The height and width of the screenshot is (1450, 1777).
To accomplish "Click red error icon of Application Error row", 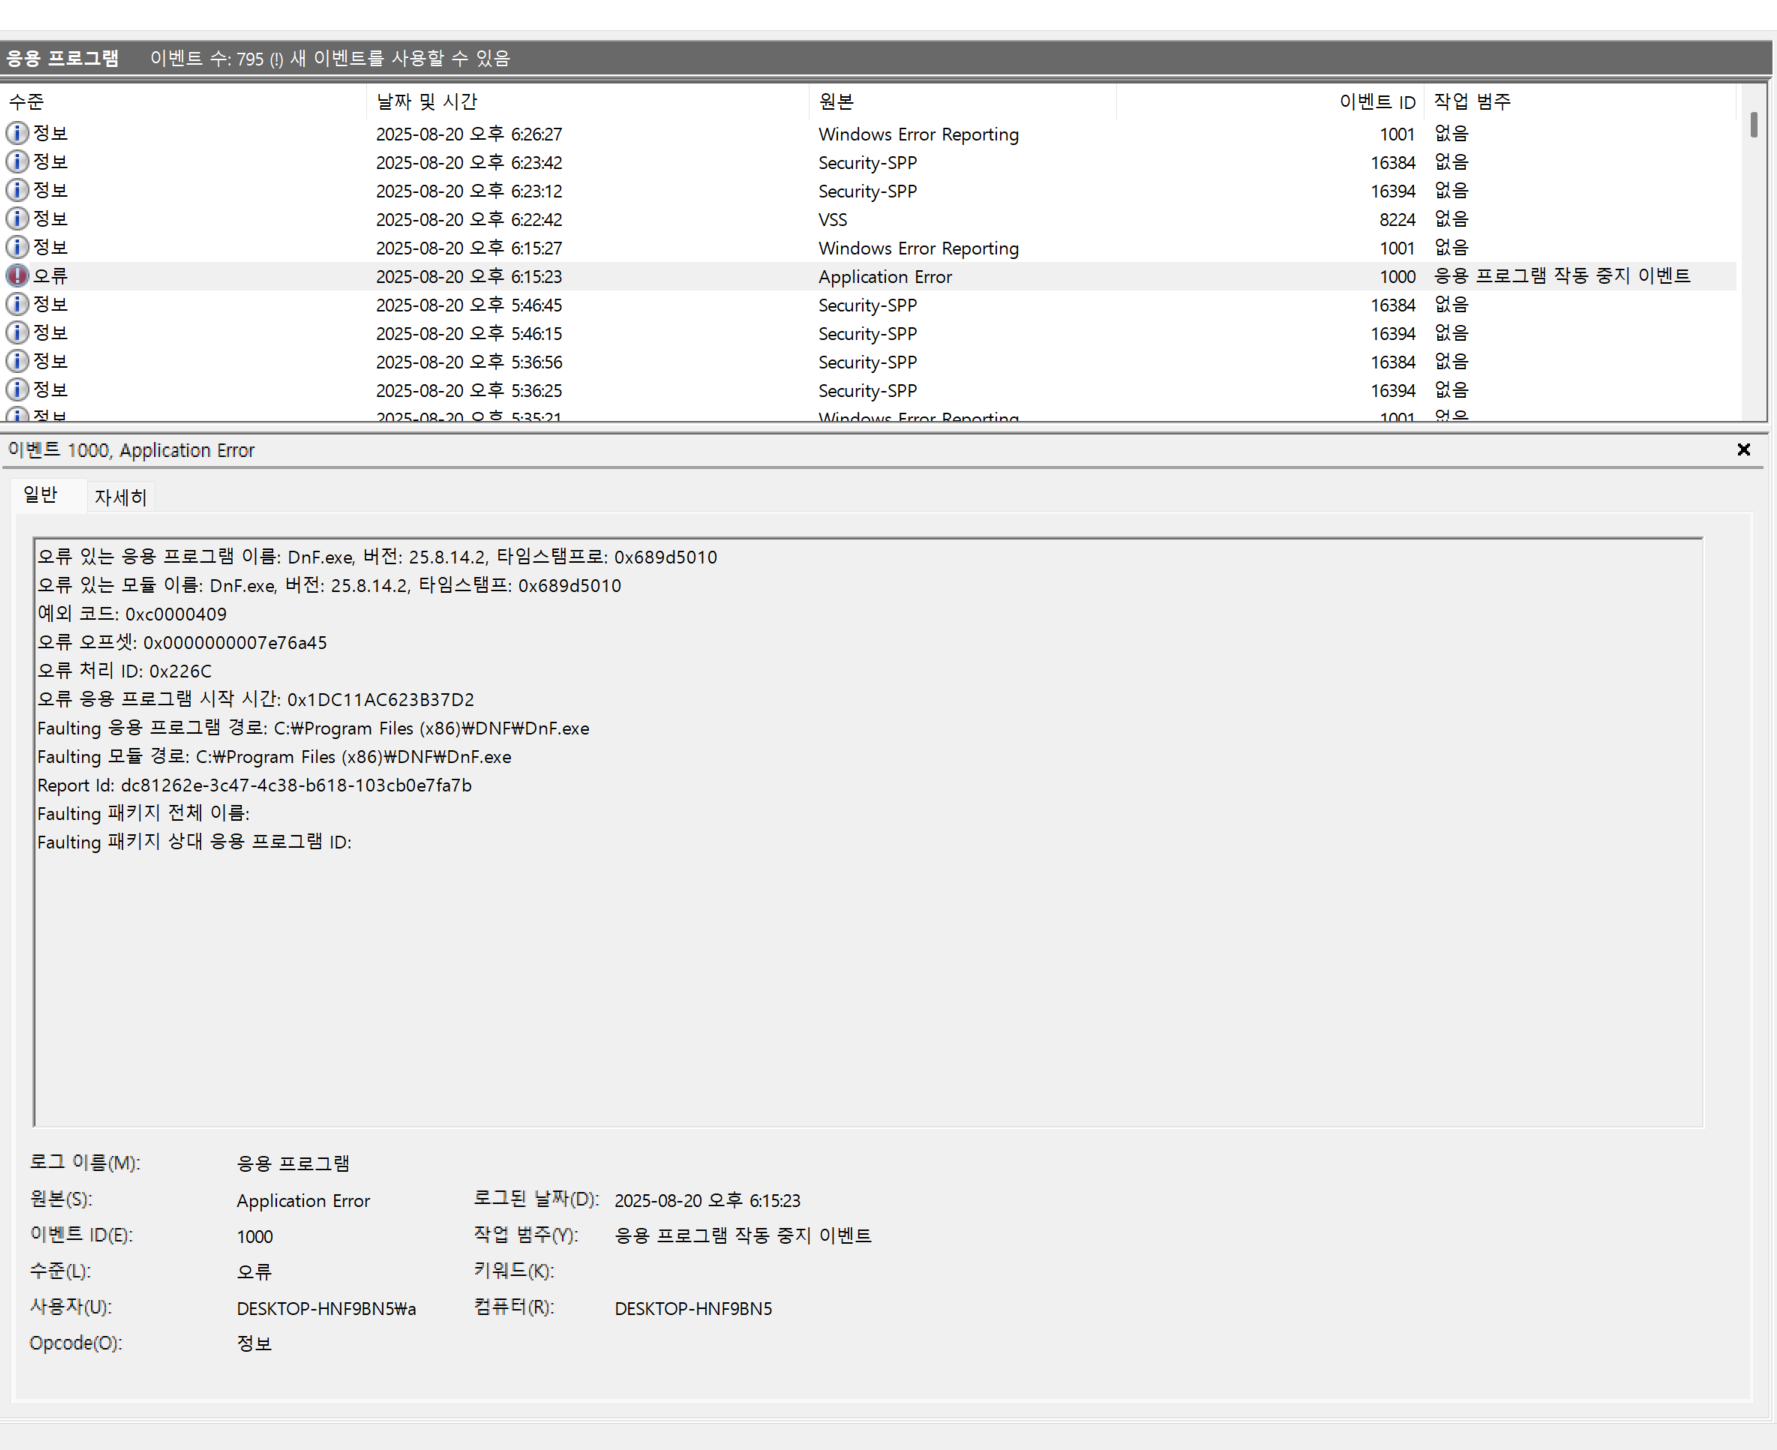I will tap(17, 275).
